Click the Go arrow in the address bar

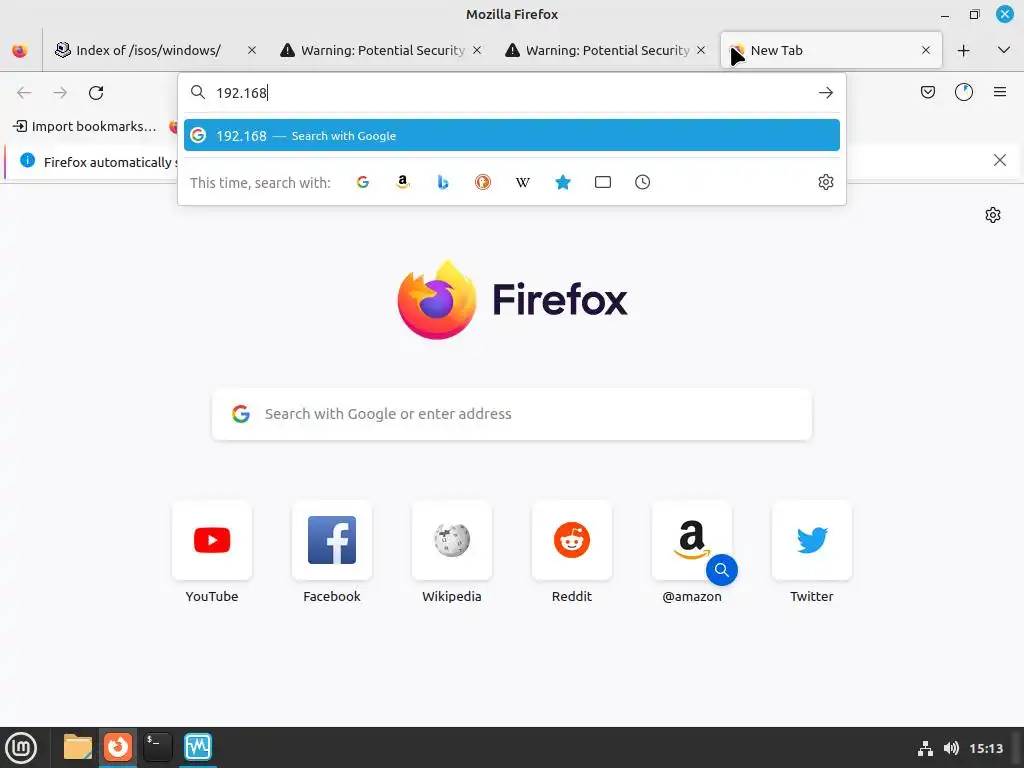pos(825,93)
